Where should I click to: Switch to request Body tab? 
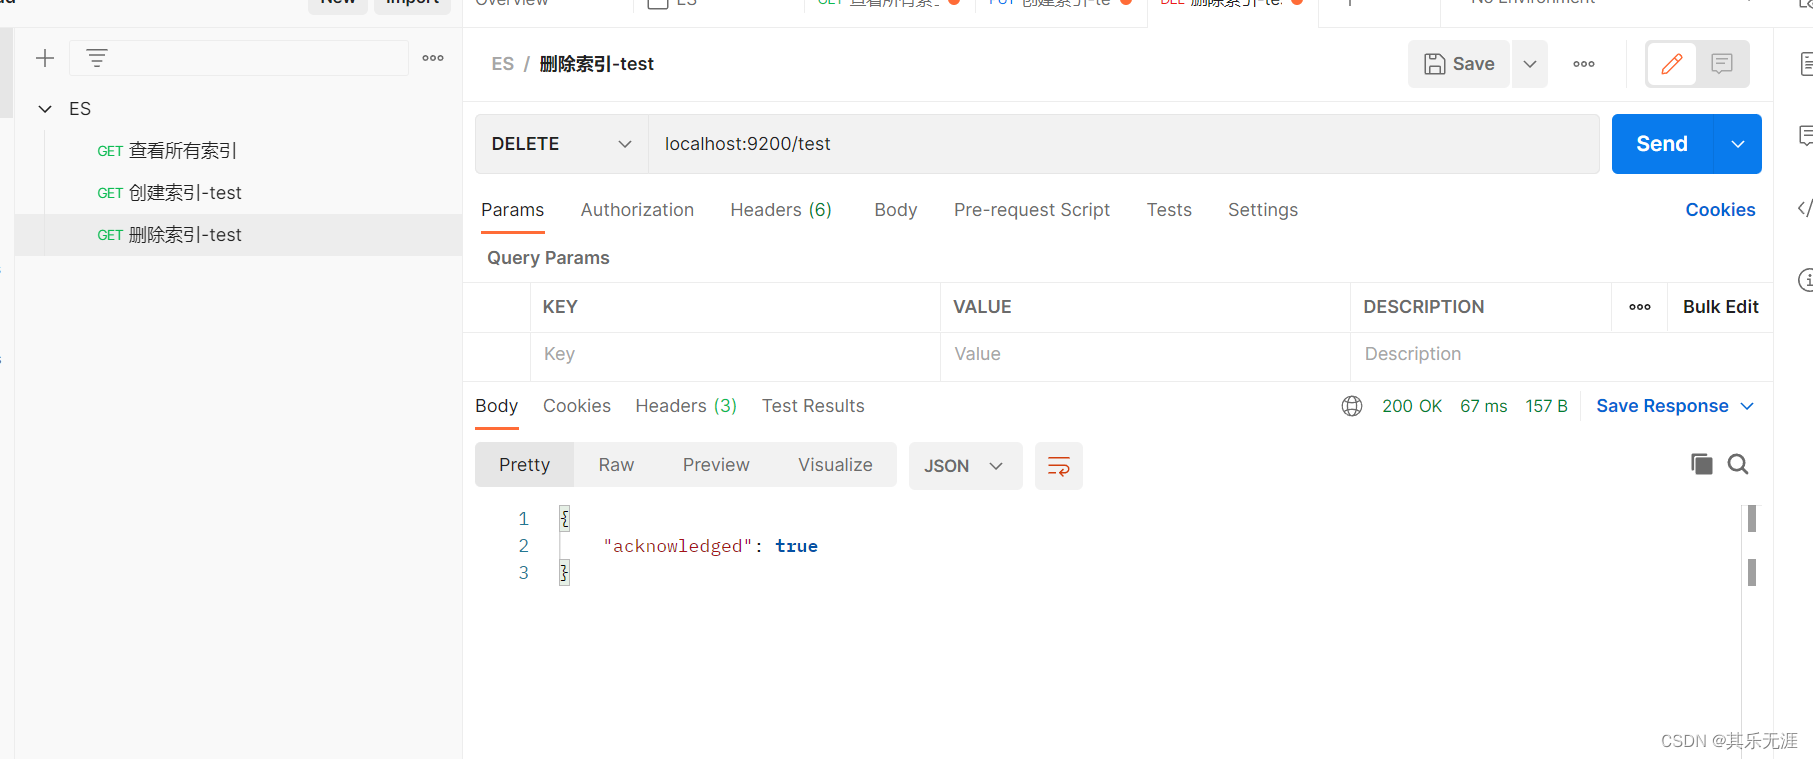click(895, 210)
